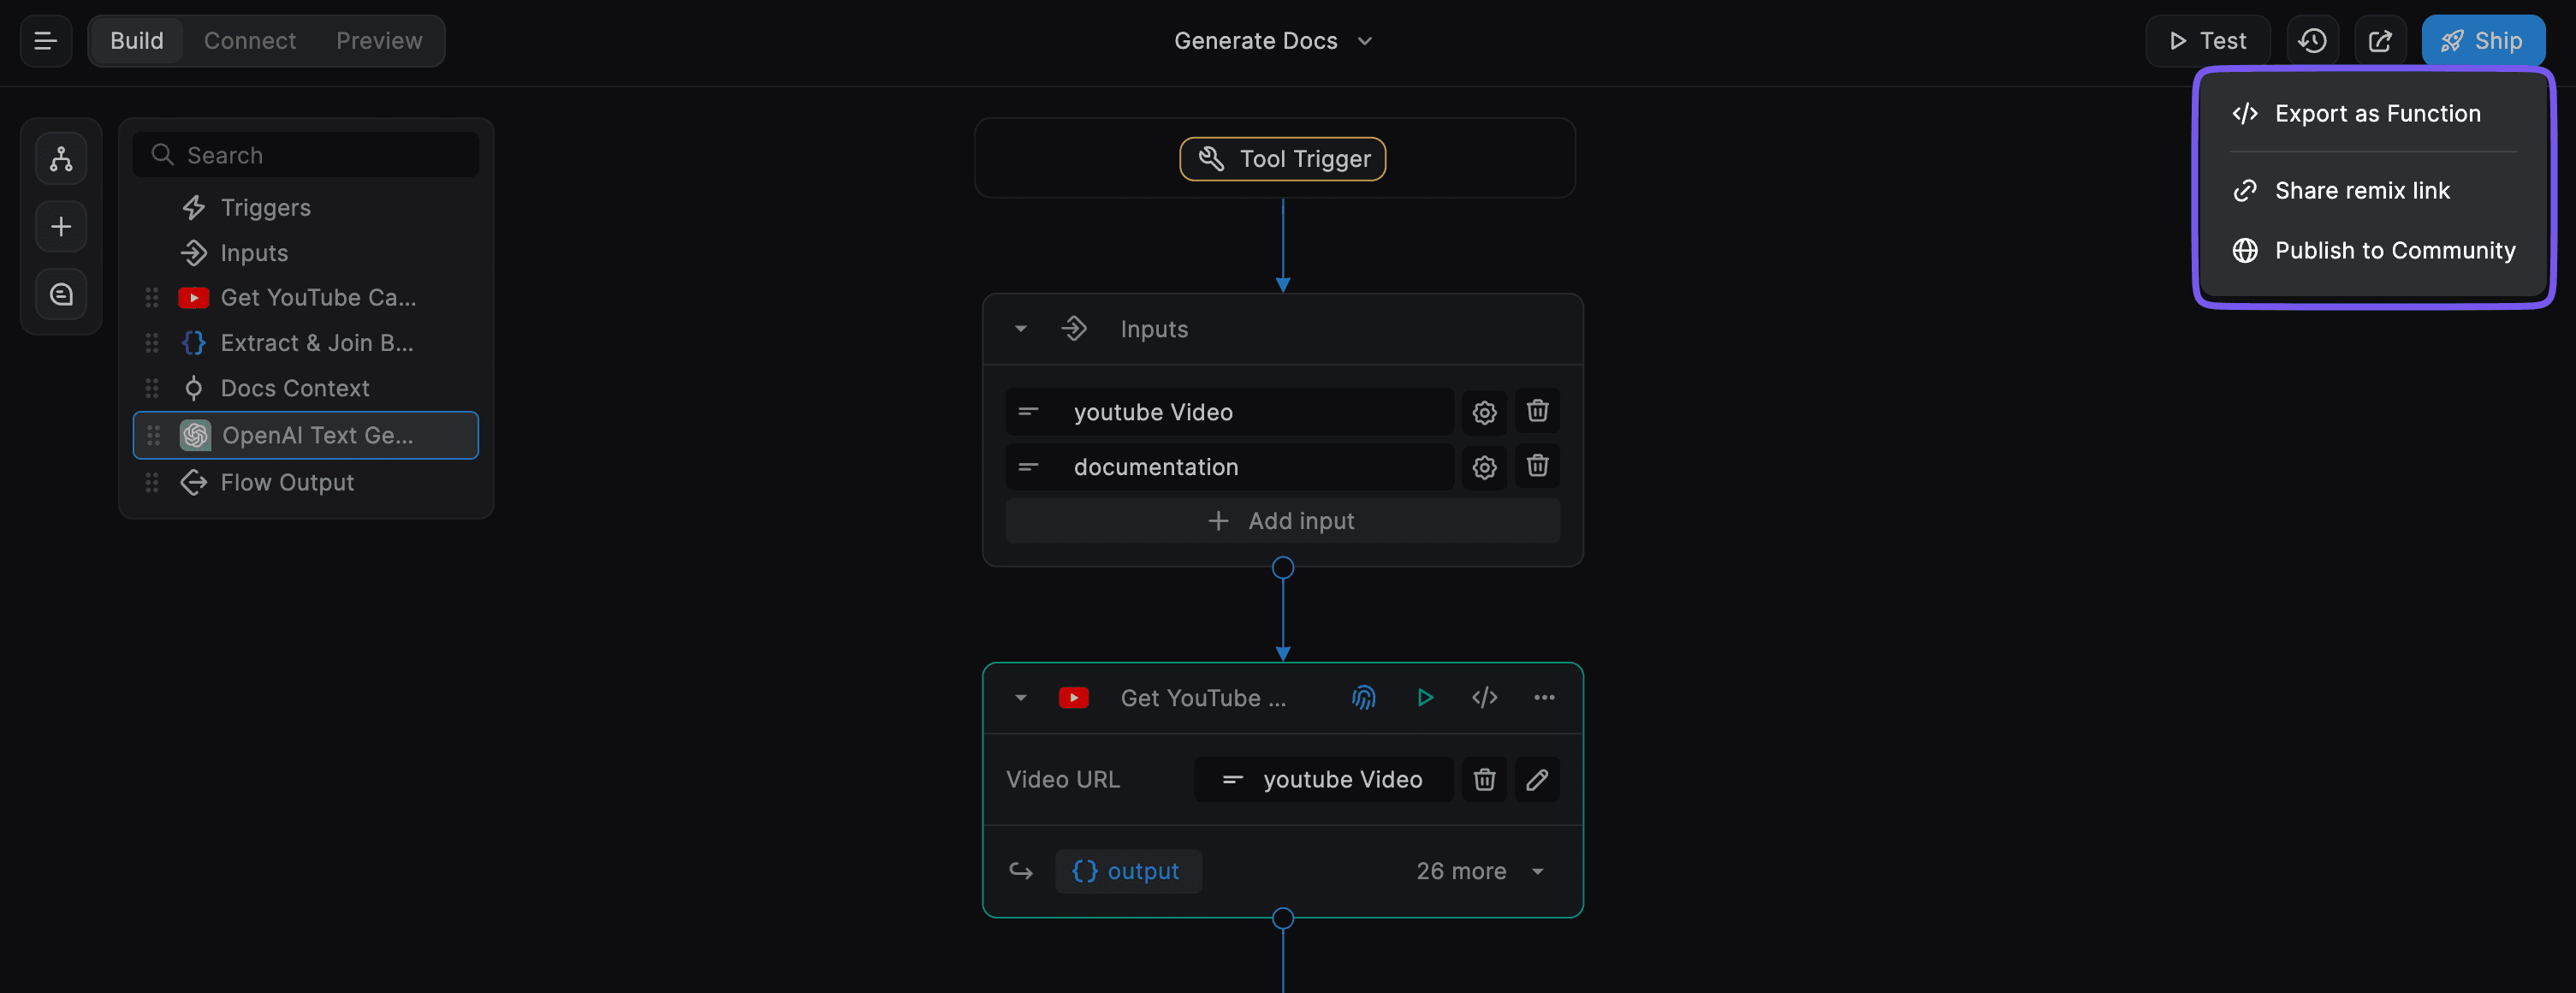Image resolution: width=2576 pixels, height=993 pixels.
Task: Run the Get YouTube node play icon
Action: click(x=1425, y=698)
